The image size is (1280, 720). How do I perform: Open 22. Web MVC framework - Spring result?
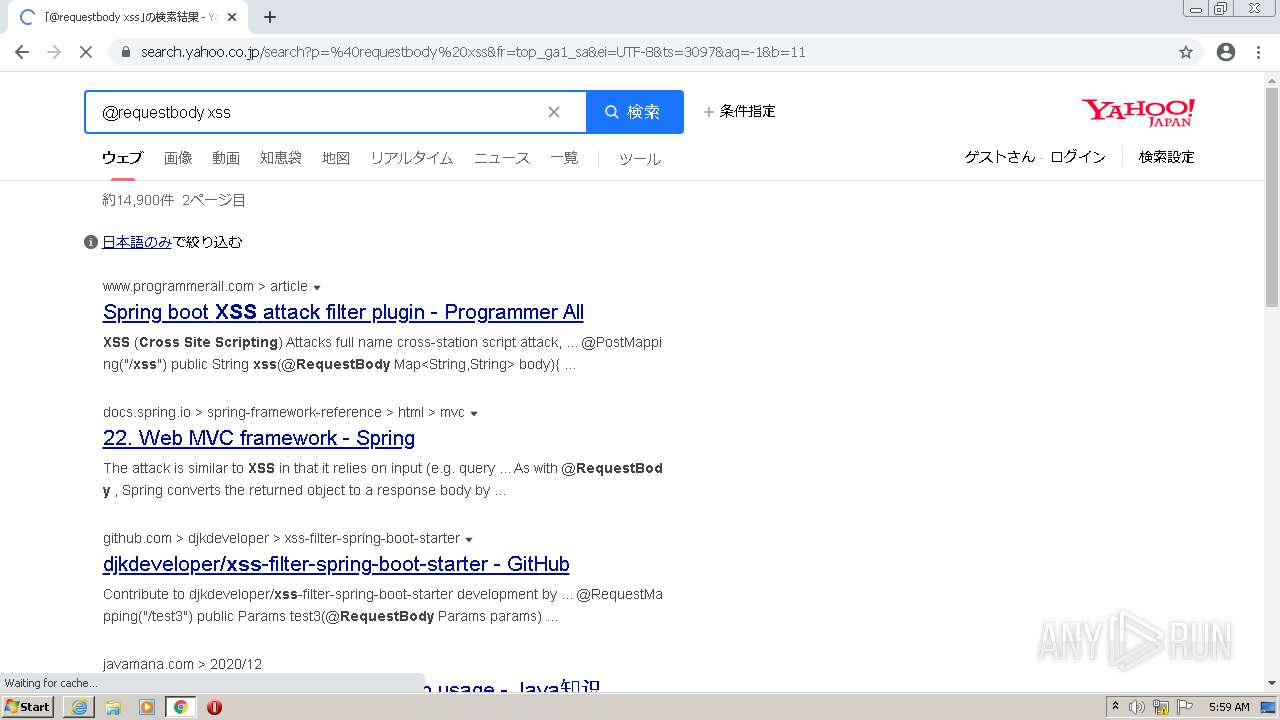(259, 438)
